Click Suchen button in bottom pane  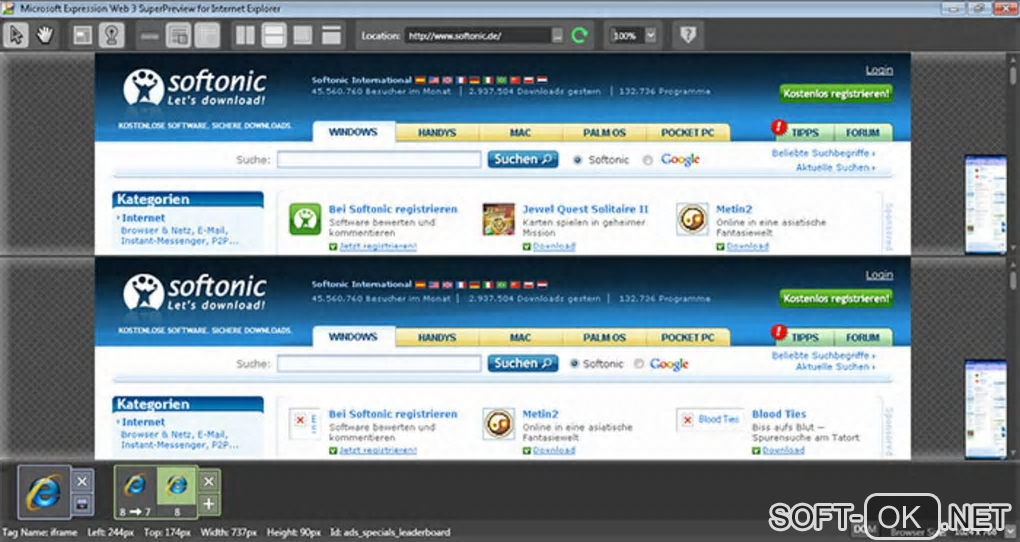tap(523, 364)
